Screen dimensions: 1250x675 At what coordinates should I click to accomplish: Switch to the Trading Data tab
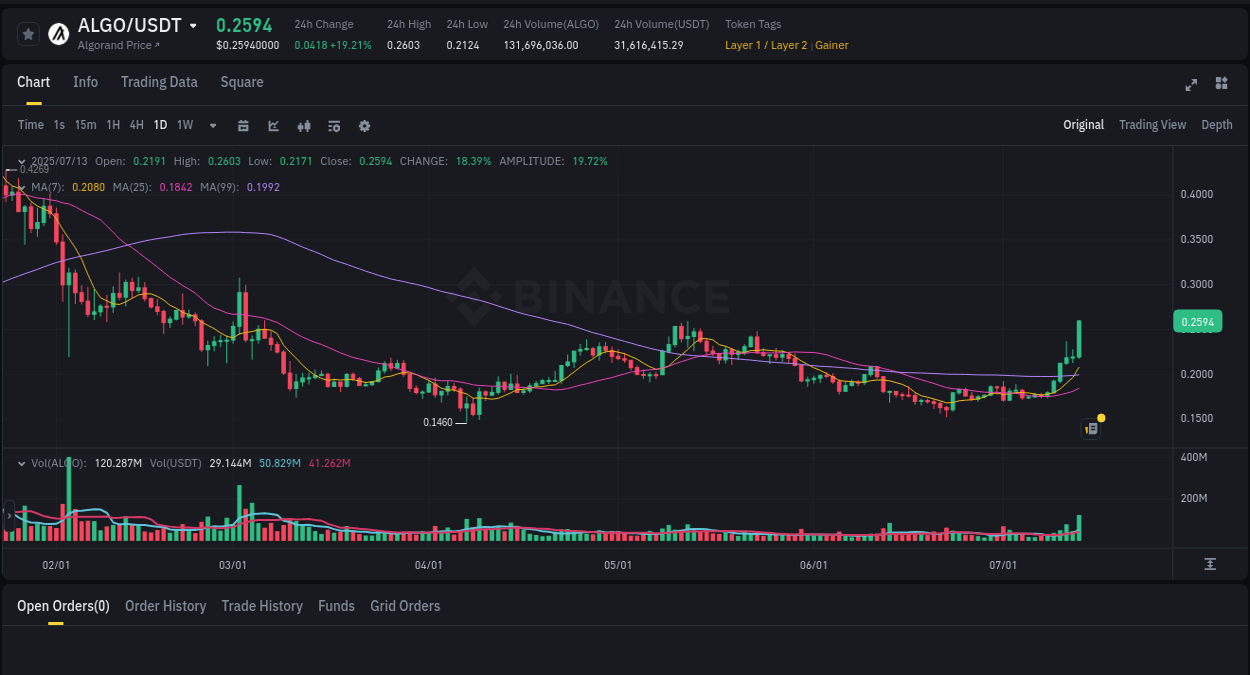pyautogui.click(x=159, y=82)
